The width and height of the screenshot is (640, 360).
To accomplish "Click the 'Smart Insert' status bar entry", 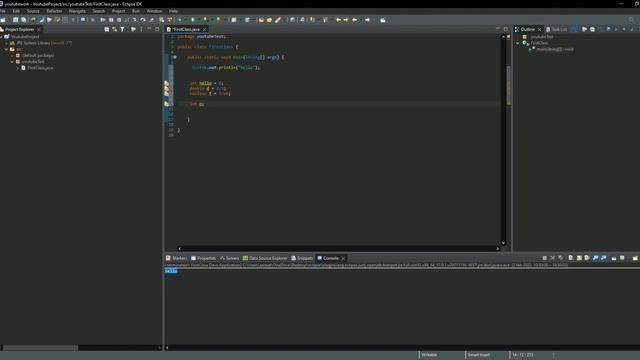I will 479,355.
